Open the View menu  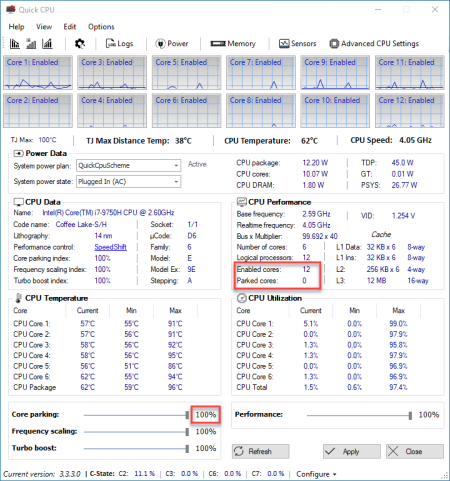[x=44, y=27]
